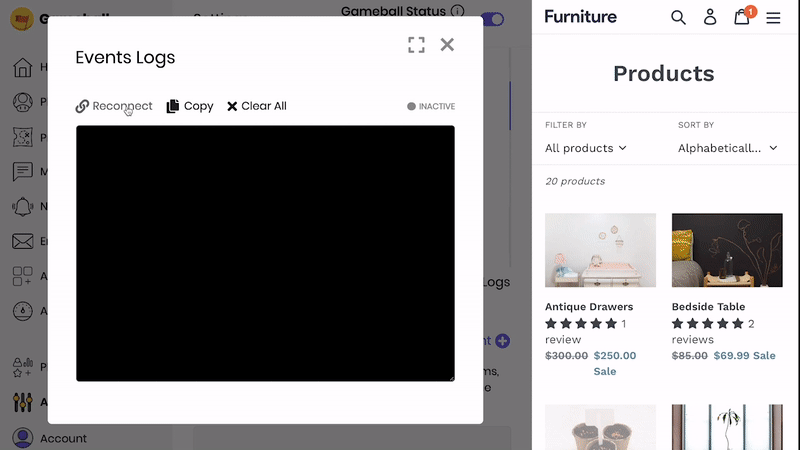Click the Bedside Table star rating
The width and height of the screenshot is (800, 450).
point(708,323)
